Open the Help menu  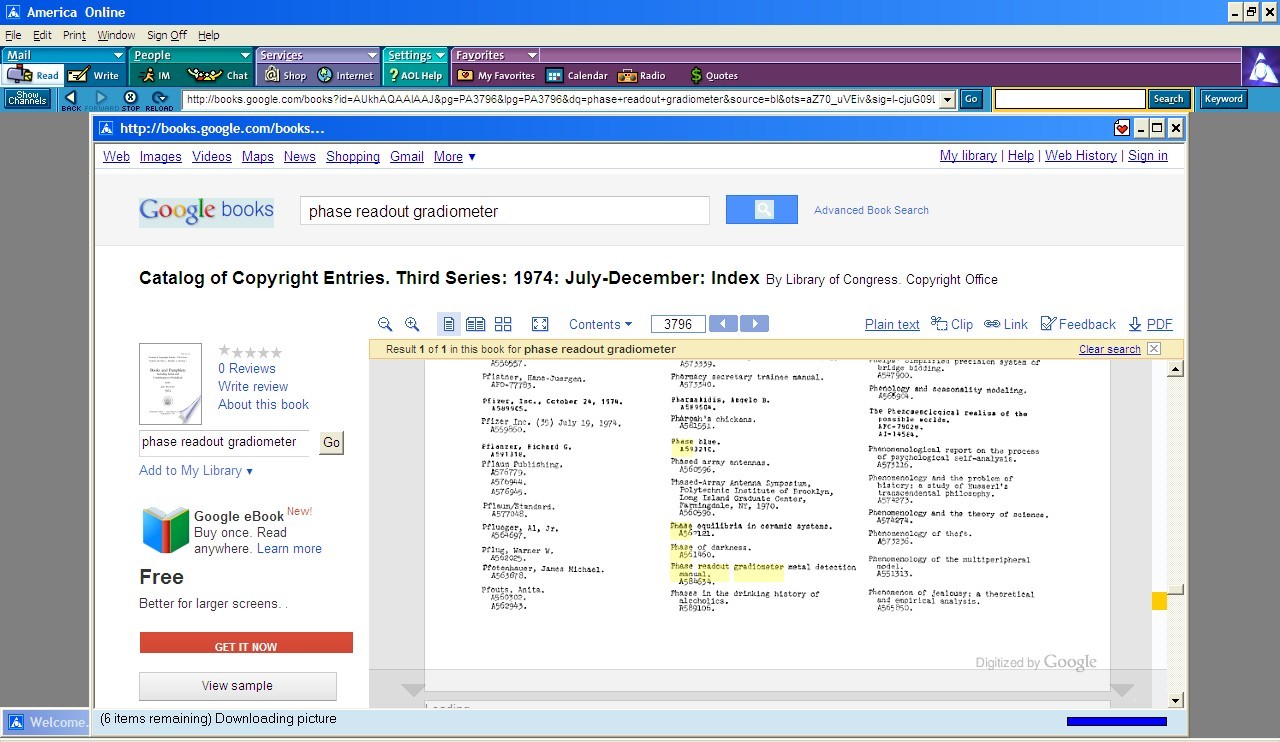208,35
